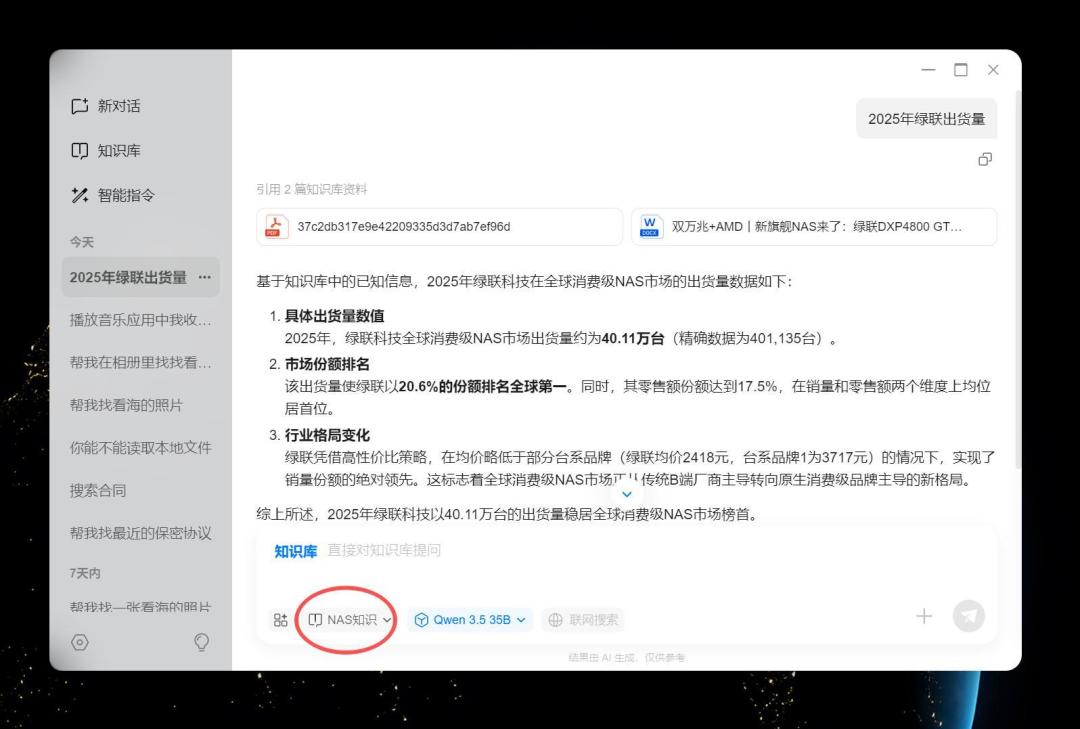Viewport: 1080px width, 729px height.
Task: Expand the NAS知识 knowledge base dropdown
Action: pyautogui.click(x=350, y=620)
